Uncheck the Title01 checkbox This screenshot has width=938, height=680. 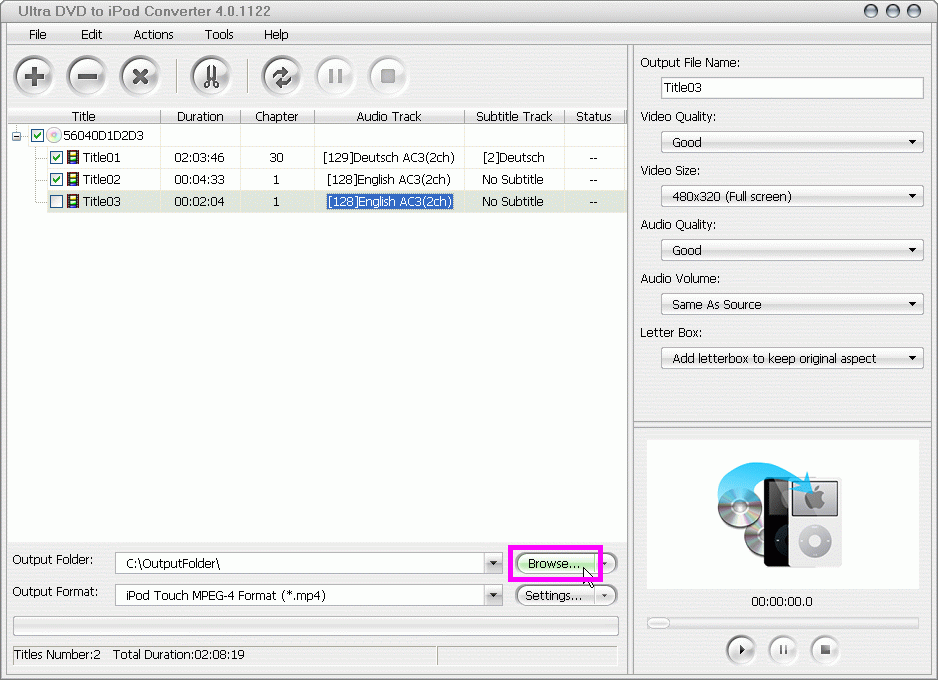[56, 158]
